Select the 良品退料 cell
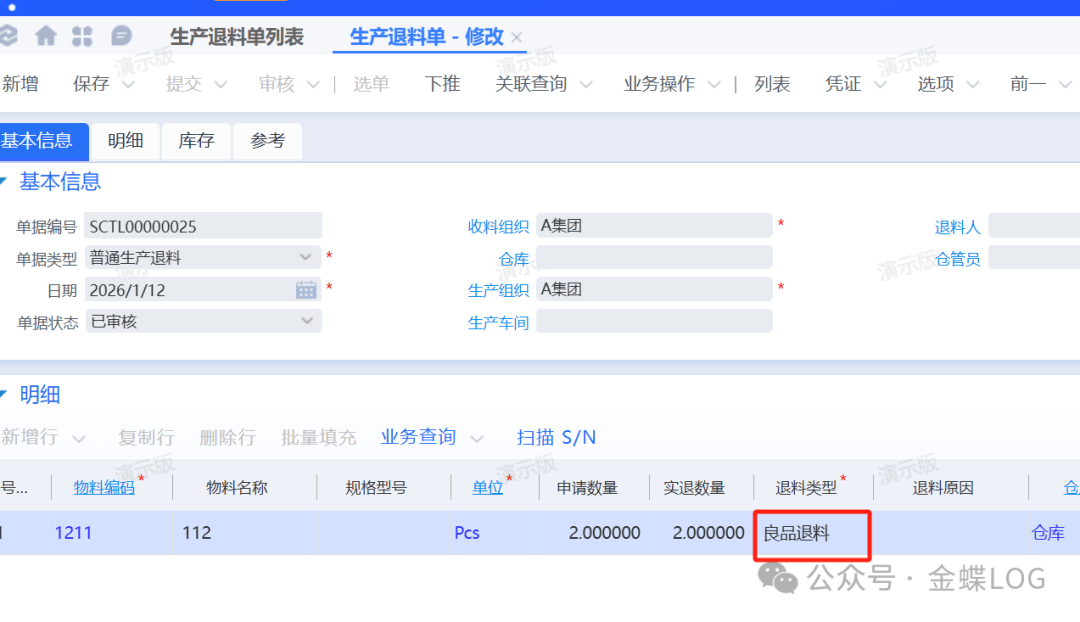The height and width of the screenshot is (622, 1080). [811, 534]
